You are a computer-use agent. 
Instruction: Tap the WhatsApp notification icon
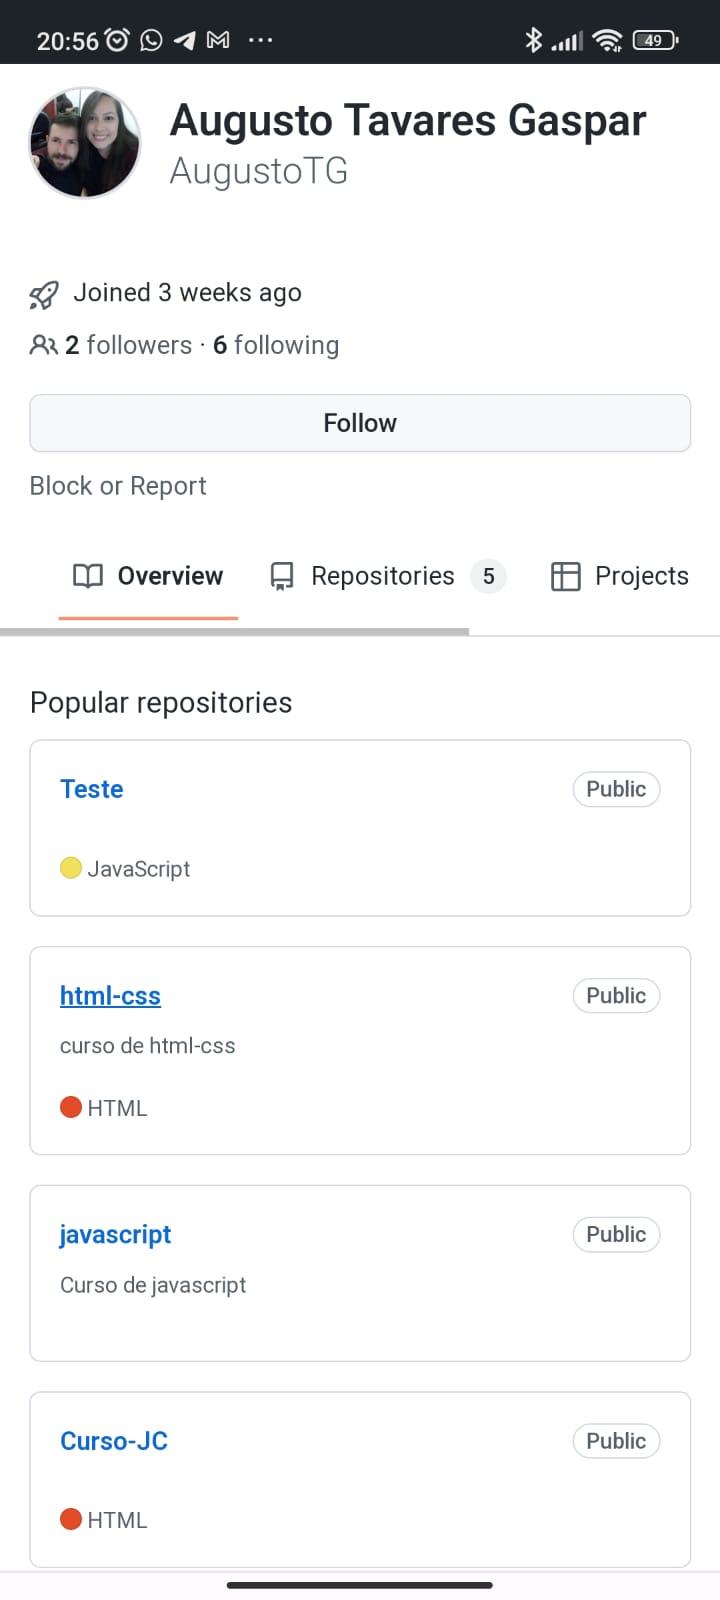151,40
